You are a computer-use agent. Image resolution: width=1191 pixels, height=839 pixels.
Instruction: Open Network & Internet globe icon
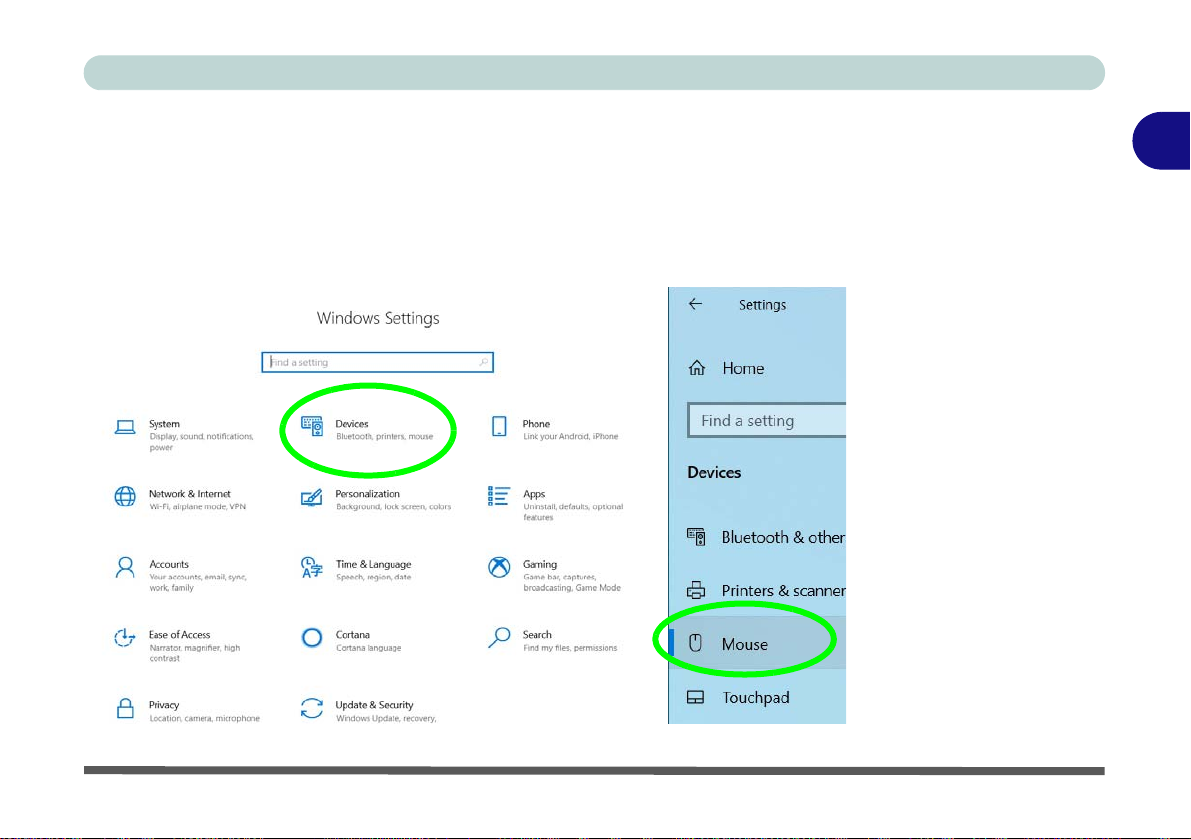coord(125,497)
